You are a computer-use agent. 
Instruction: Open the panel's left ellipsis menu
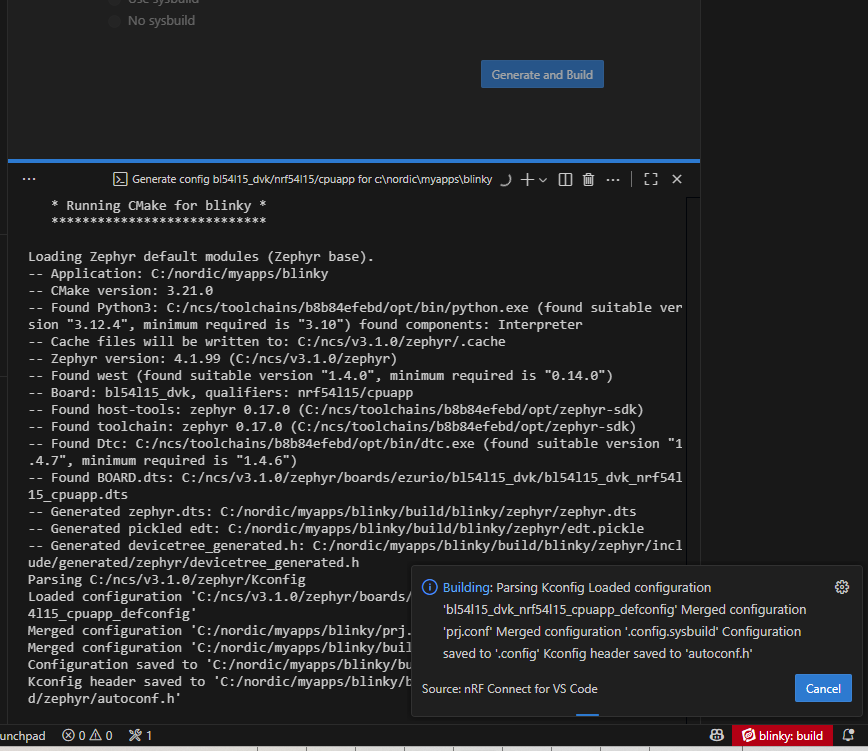tap(29, 179)
